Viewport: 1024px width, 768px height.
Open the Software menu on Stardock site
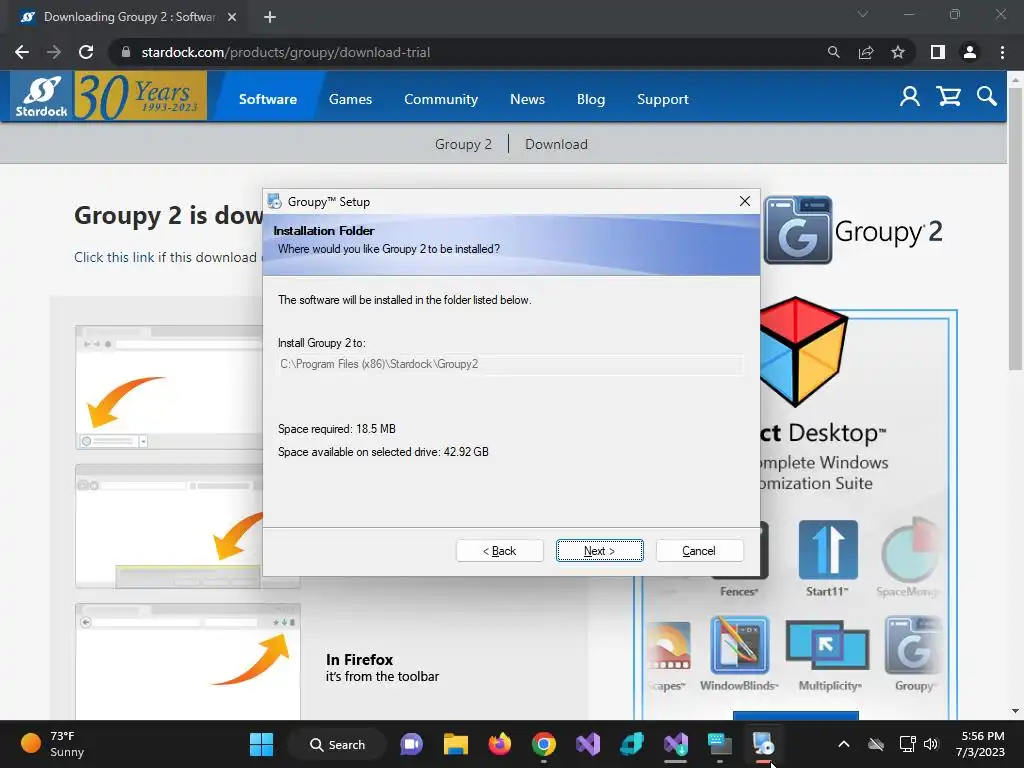point(268,99)
